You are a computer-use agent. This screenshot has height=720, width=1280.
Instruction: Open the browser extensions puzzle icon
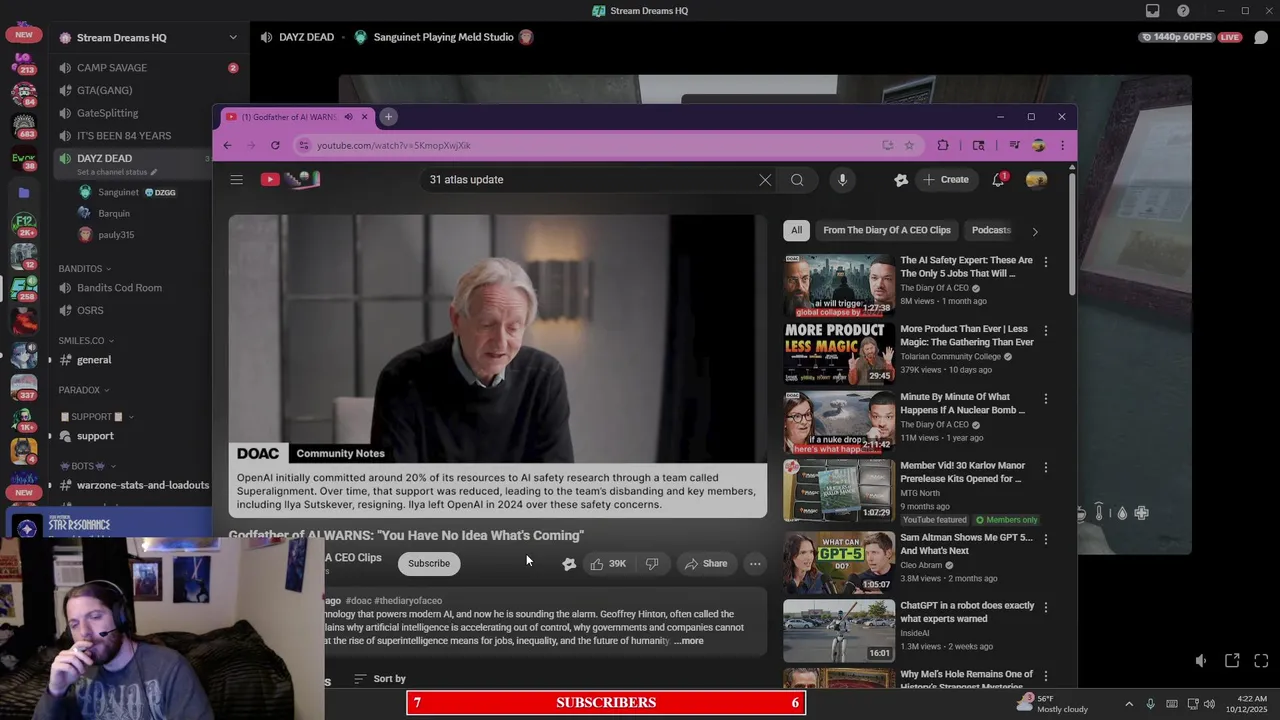942,146
